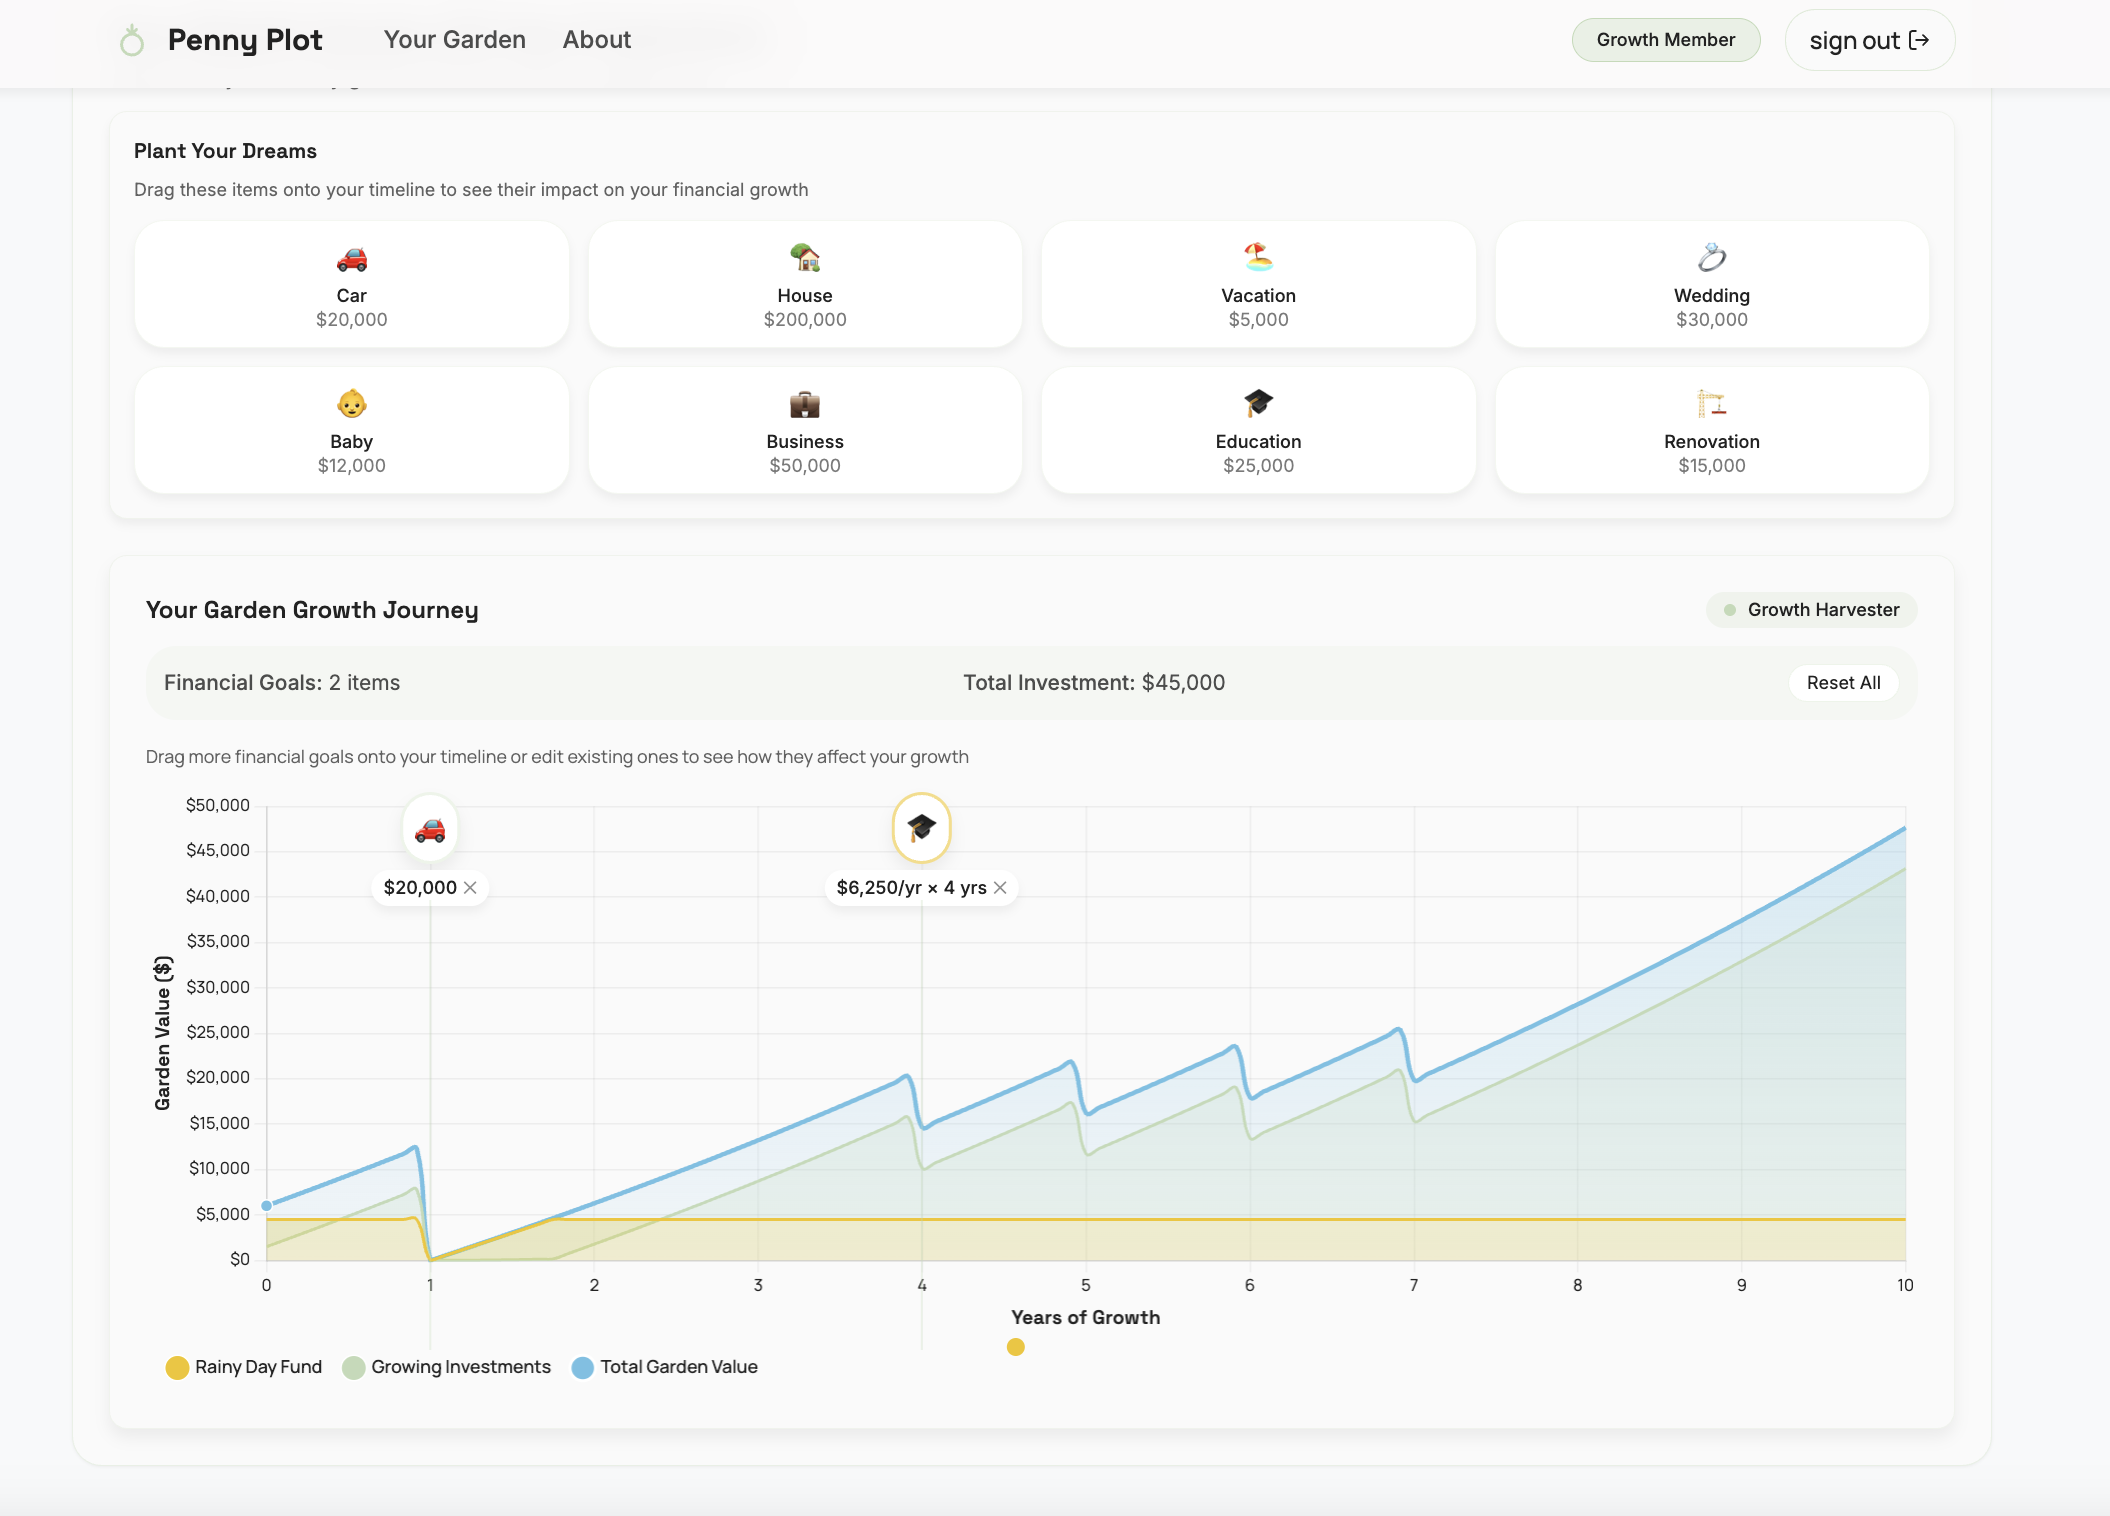Remove the $6,250/yr education goal
This screenshot has height=1516, width=2110.
1000,888
